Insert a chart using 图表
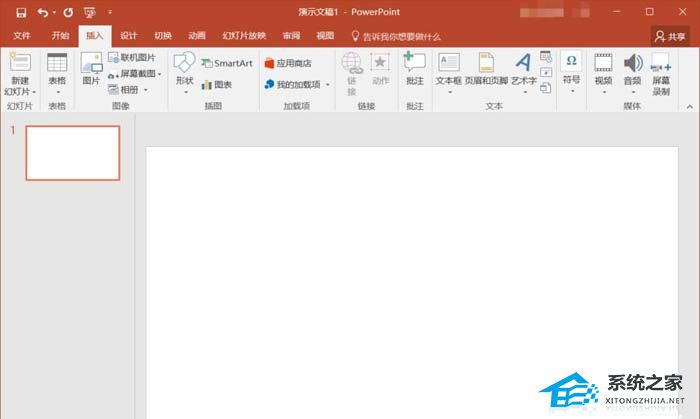The image size is (700, 419). [216, 85]
